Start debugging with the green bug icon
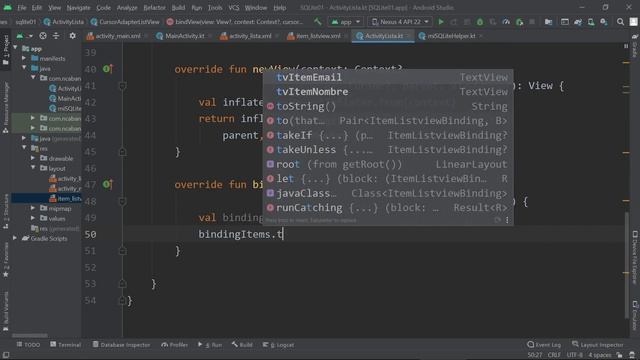This screenshot has height=360, width=640. point(480,22)
